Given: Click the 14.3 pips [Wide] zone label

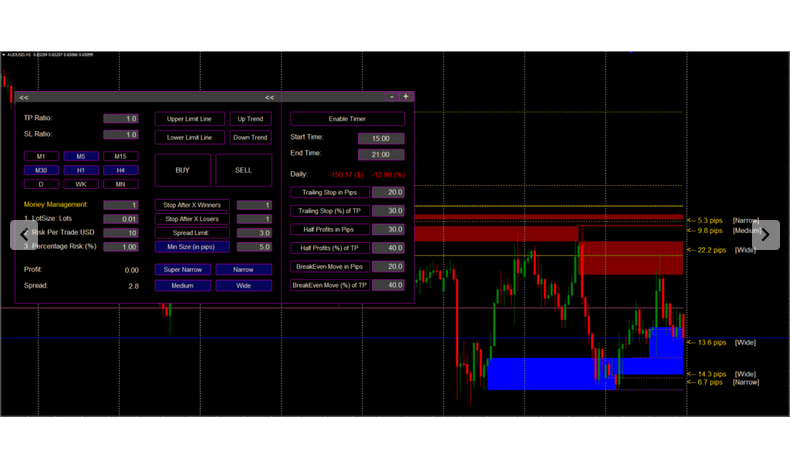Looking at the screenshot, I should [721, 374].
